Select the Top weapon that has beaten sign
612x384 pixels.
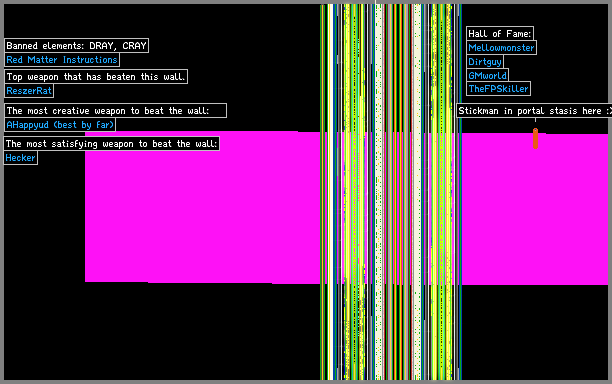96,76
